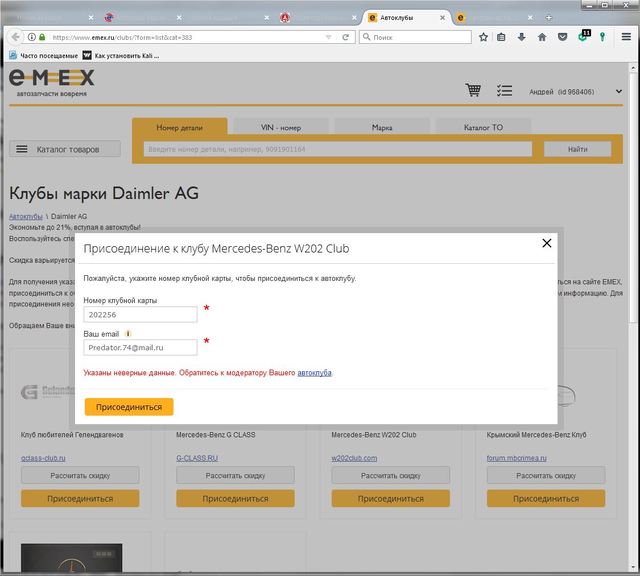The width and height of the screenshot is (640, 576).
Task: Reload the page with the refresh icon
Action: click(x=345, y=37)
